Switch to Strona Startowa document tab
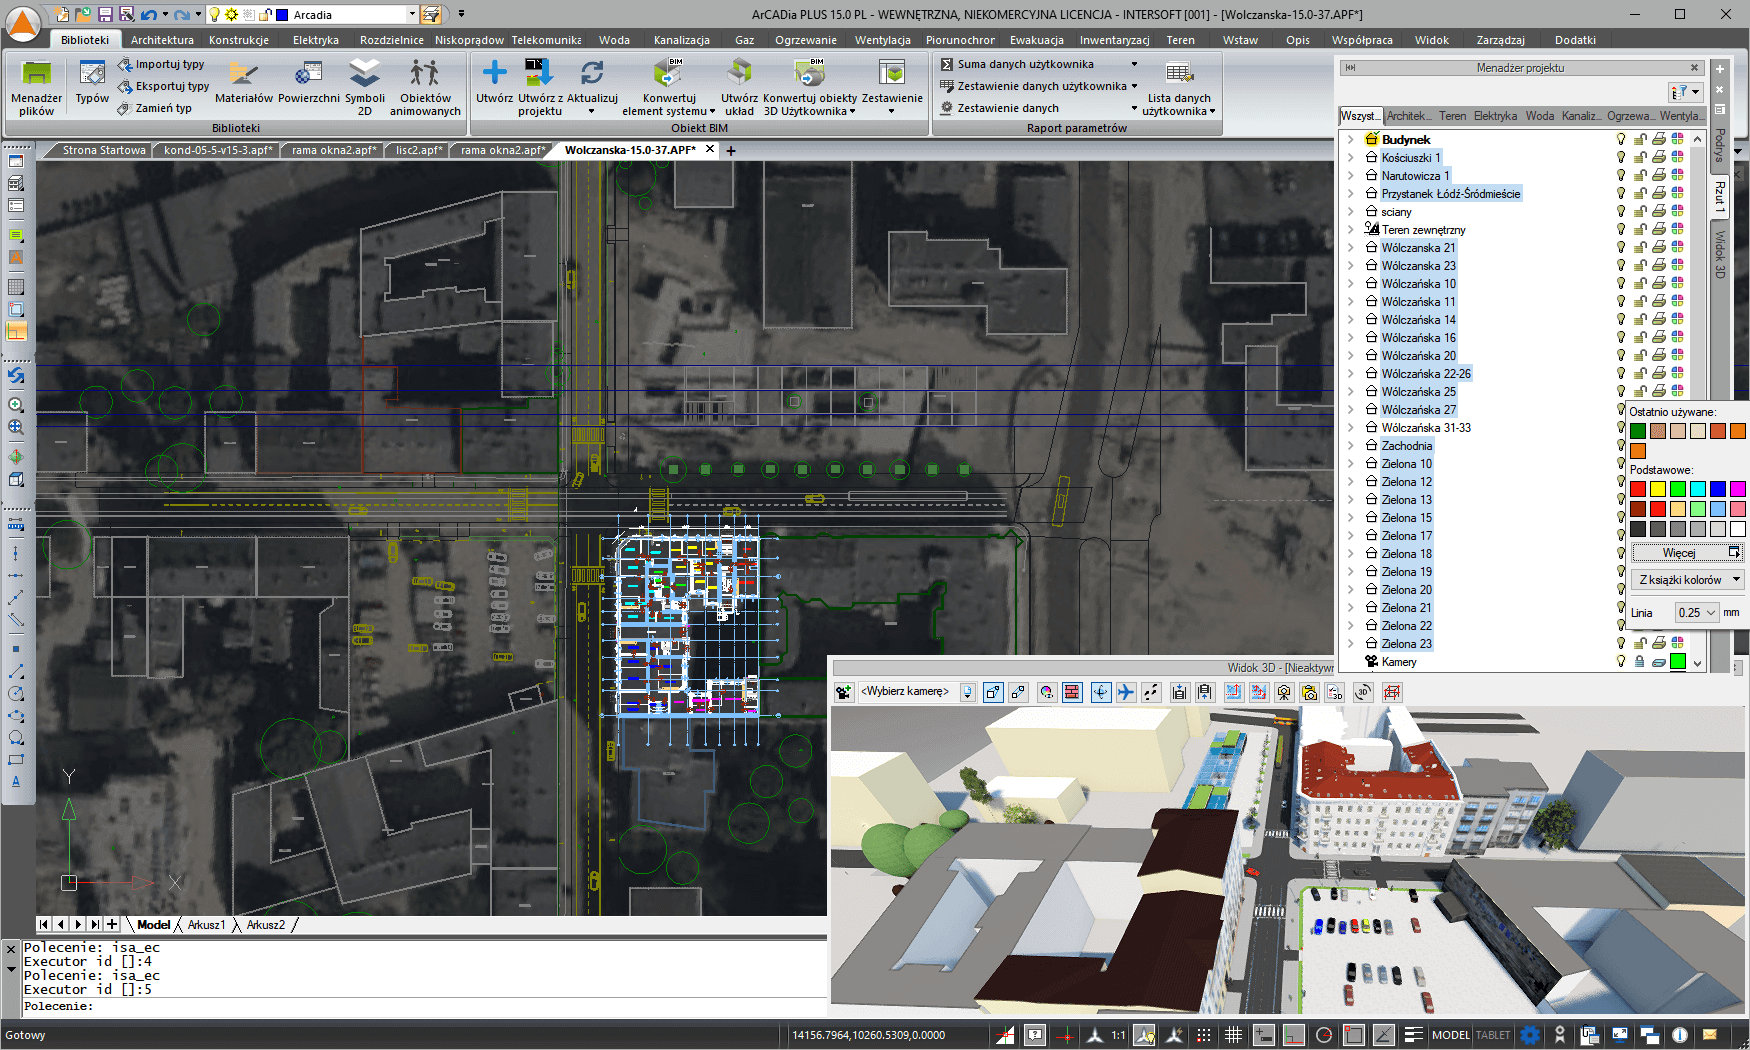This screenshot has width=1750, height=1050. [x=103, y=150]
